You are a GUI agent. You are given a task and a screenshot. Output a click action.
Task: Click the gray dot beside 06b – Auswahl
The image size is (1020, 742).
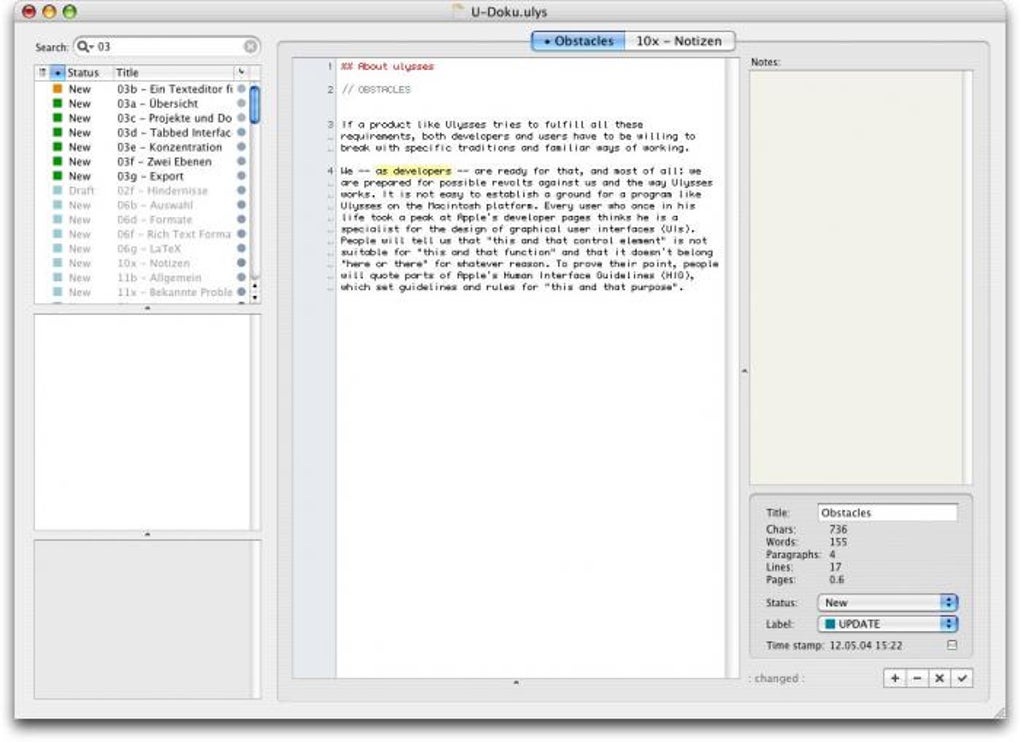241,205
